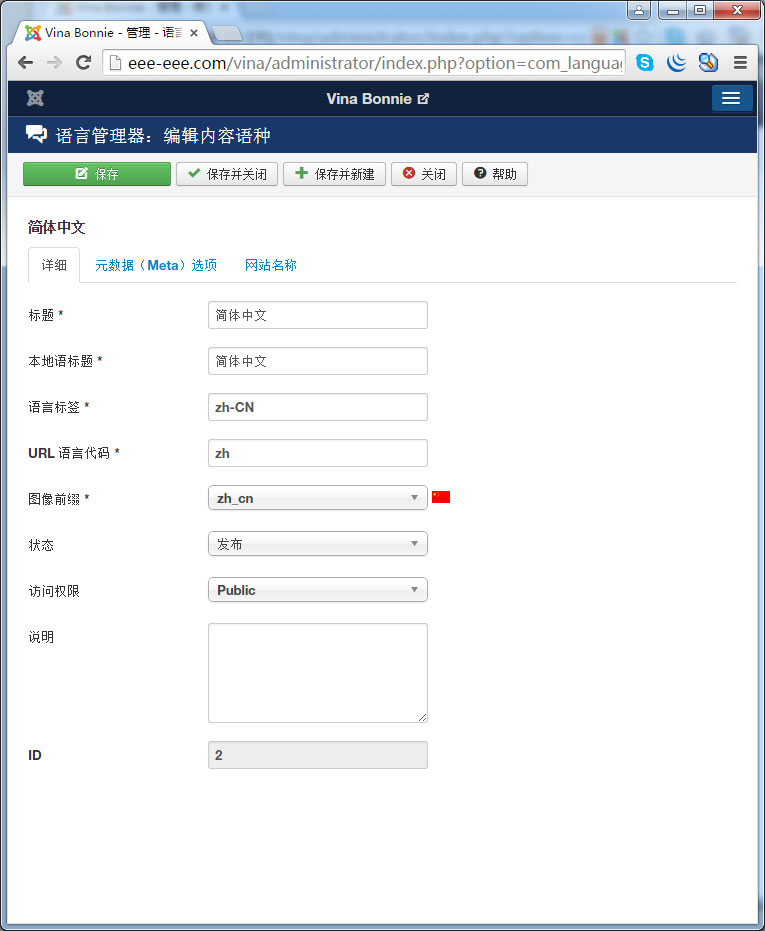Open Vina Bonnie site link
The image size is (765, 931).
tap(378, 99)
